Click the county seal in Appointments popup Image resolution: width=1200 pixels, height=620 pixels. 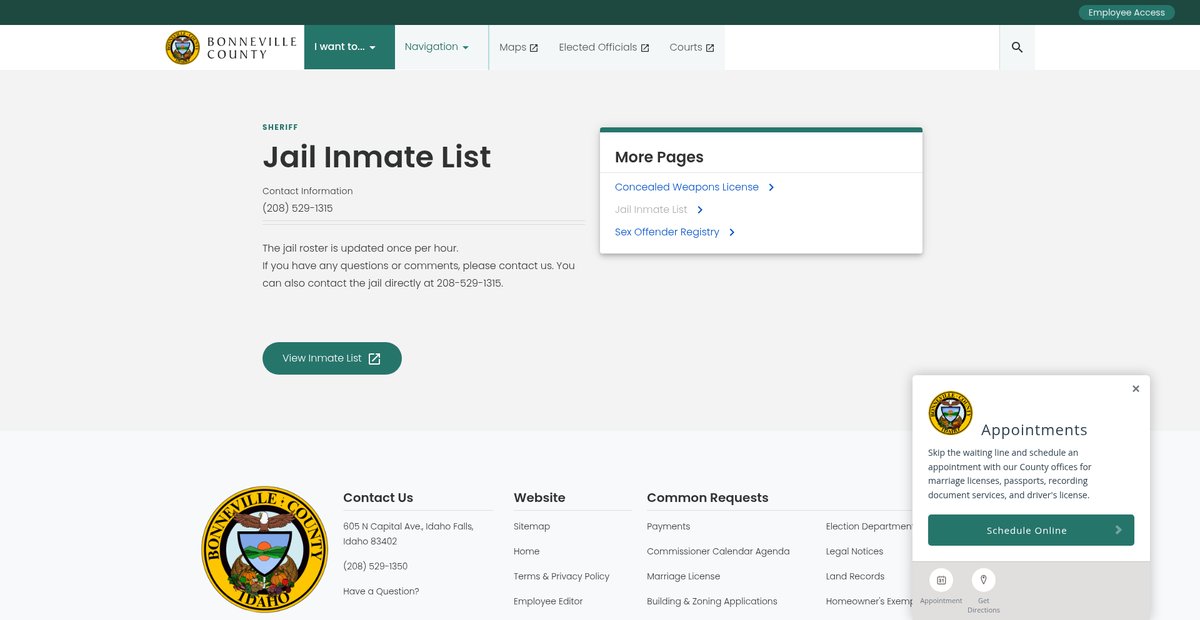click(950, 413)
